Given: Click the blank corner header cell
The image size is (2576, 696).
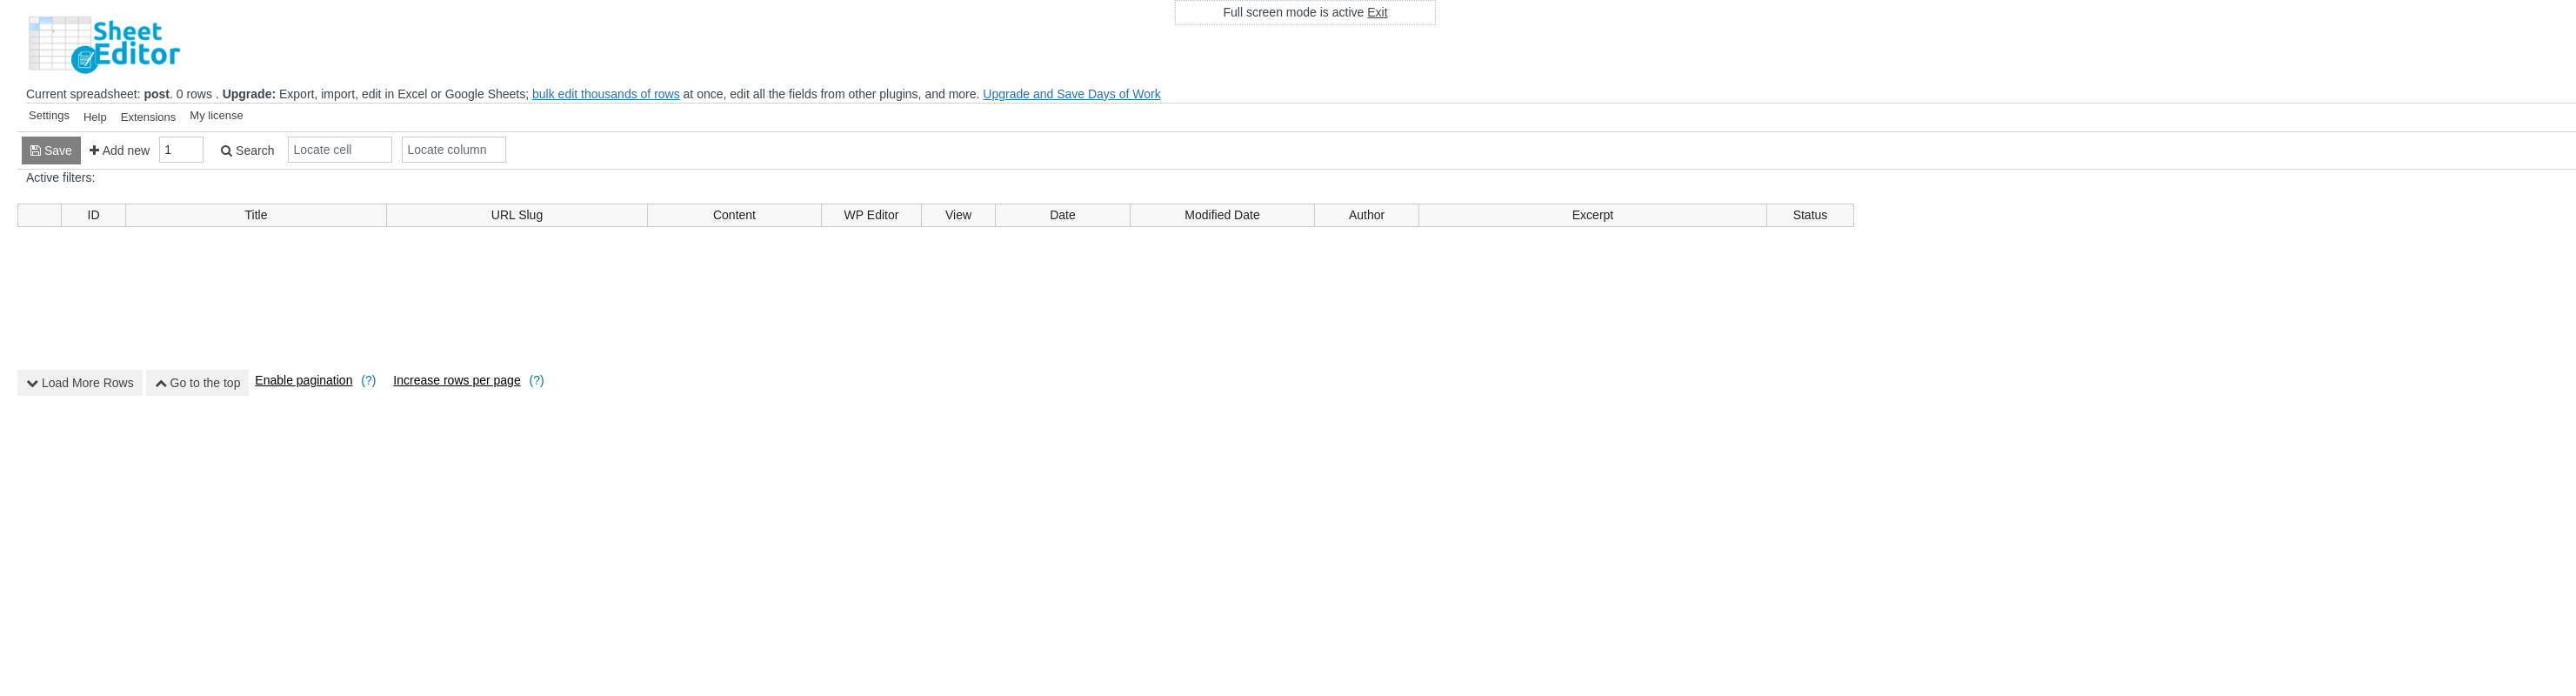Looking at the screenshot, I should pyautogui.click(x=40, y=215).
